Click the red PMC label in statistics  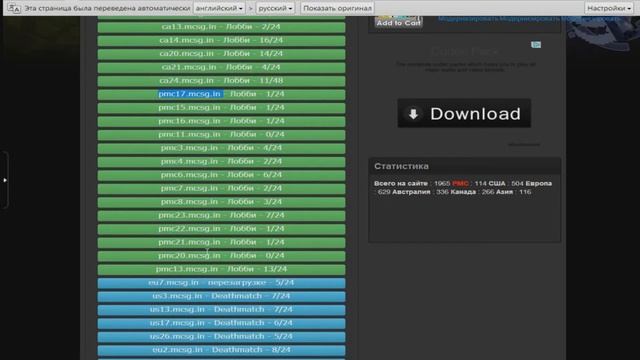coord(460,184)
